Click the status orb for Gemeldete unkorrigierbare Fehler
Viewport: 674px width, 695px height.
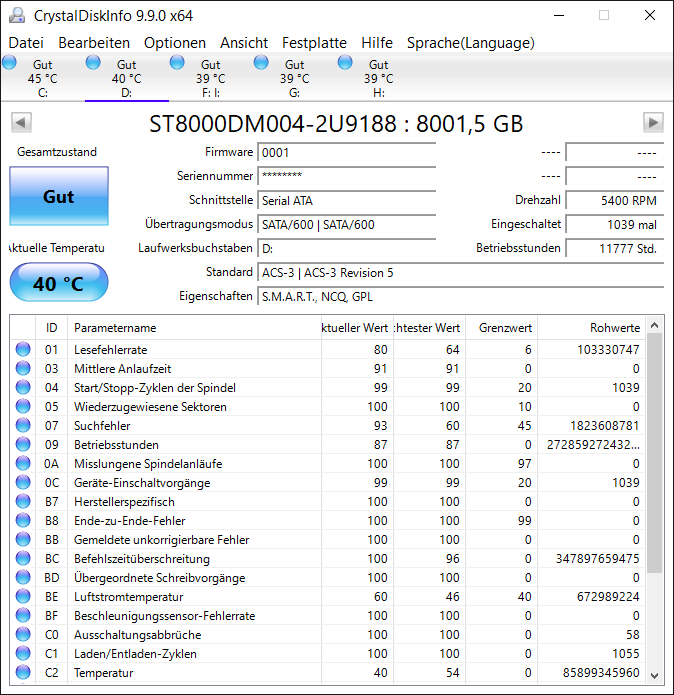(23, 539)
